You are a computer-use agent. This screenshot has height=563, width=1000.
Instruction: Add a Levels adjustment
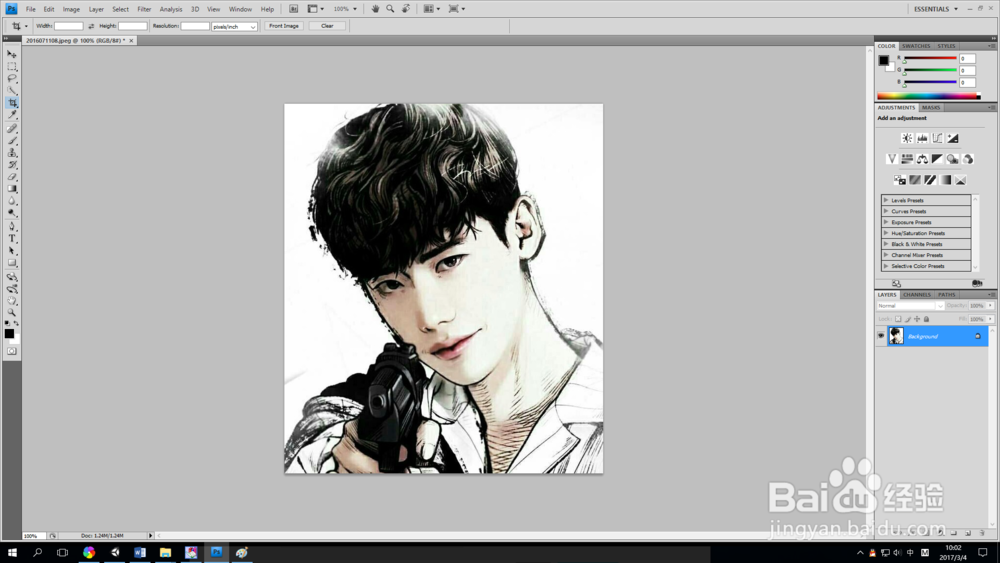(x=922, y=138)
